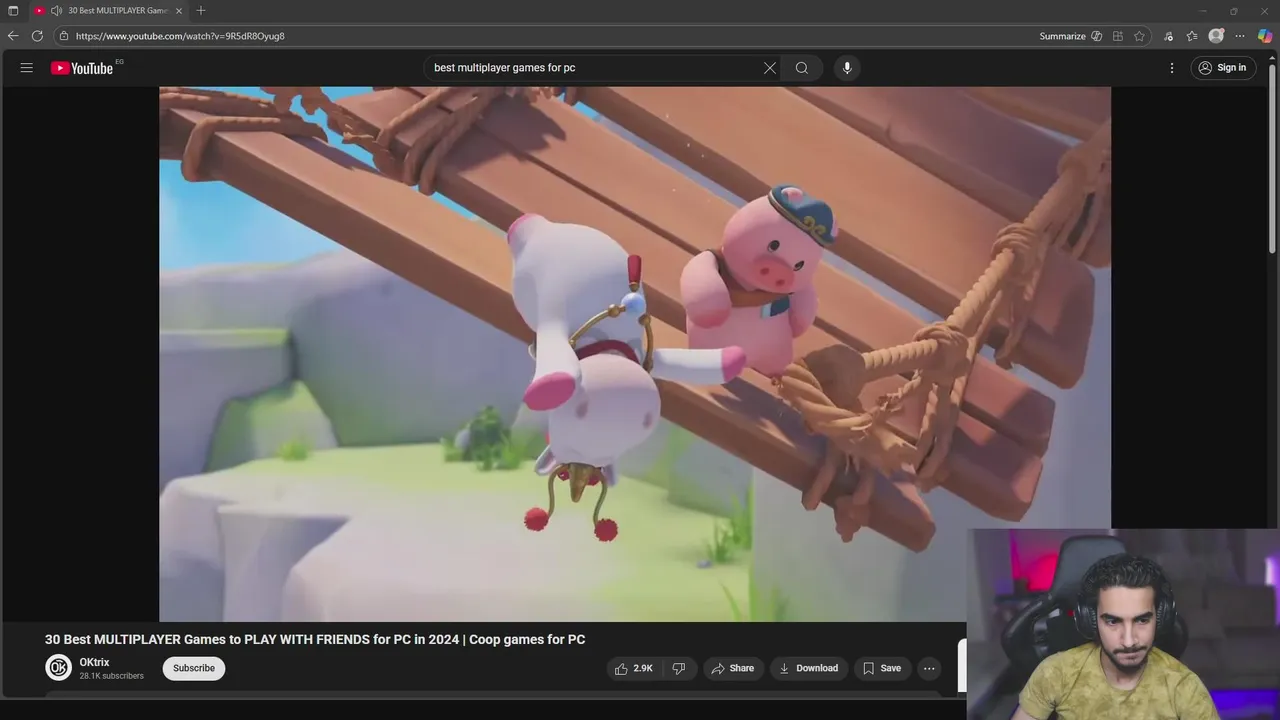Screen dimensions: 1280x720
Task: Click the 28.1K subscribers text
Action: click(112, 676)
